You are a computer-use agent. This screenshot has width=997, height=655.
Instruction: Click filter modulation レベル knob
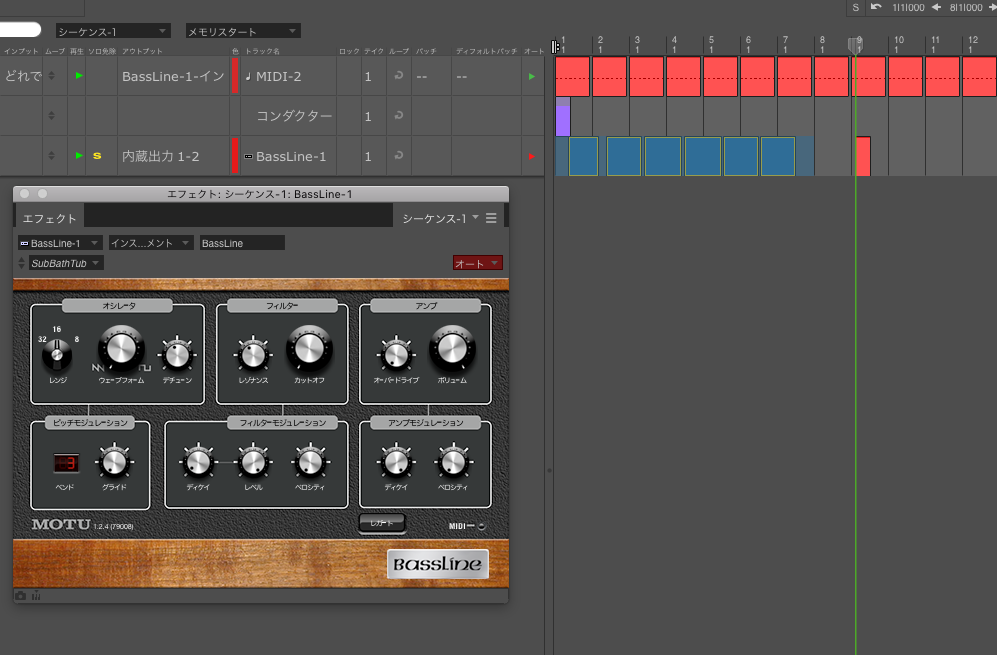click(253, 462)
